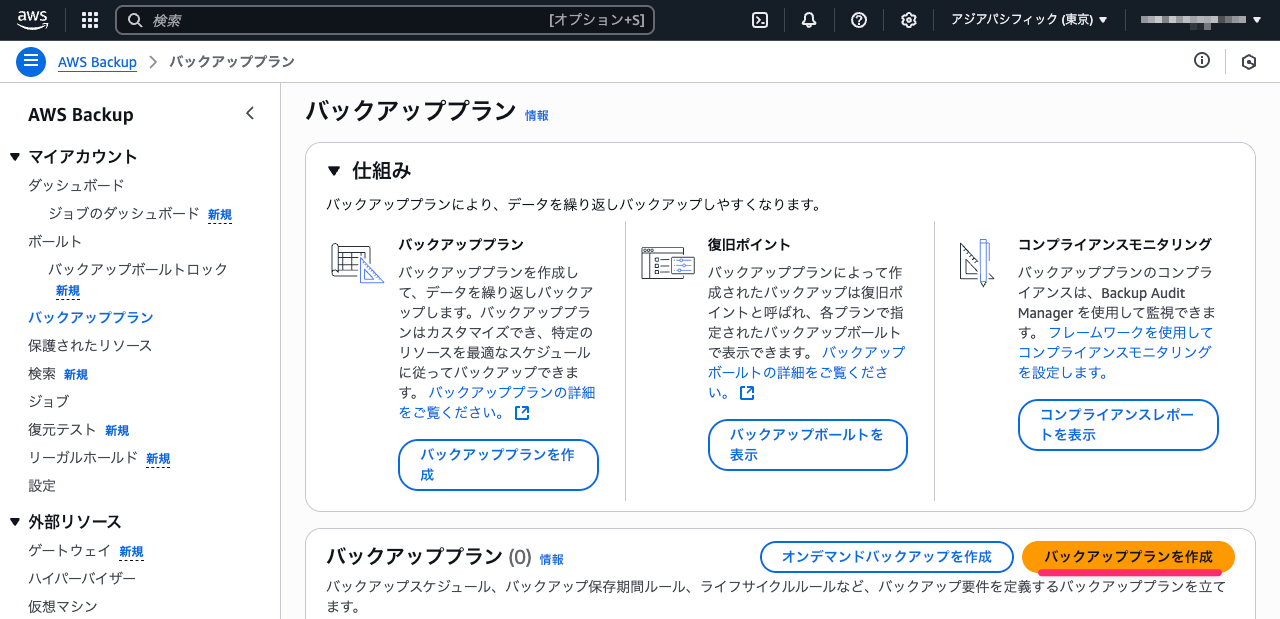Click orange バックアッププランを作成 button
The height and width of the screenshot is (619, 1280).
click(x=1128, y=556)
